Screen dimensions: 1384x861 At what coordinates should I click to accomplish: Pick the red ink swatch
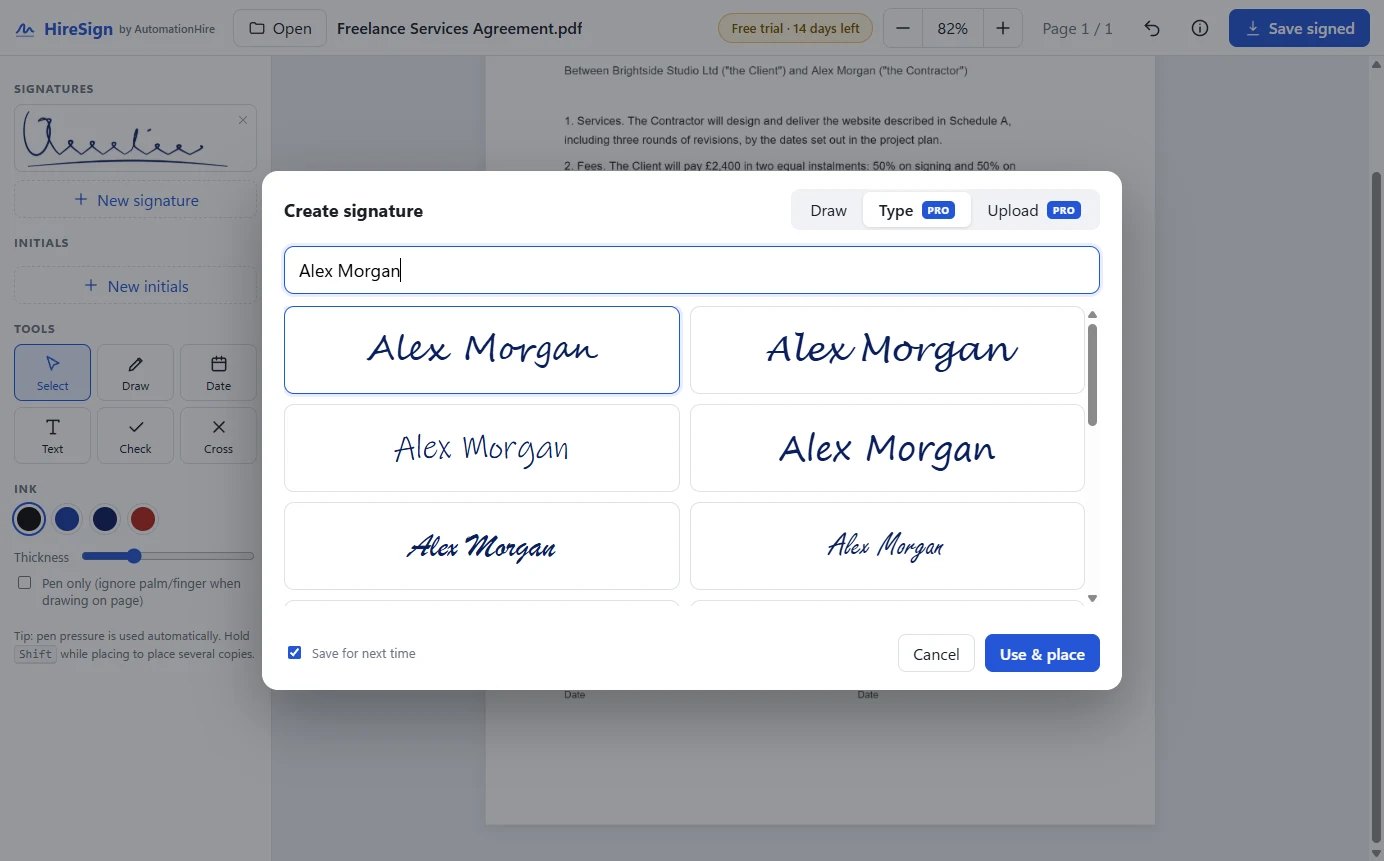[143, 519]
